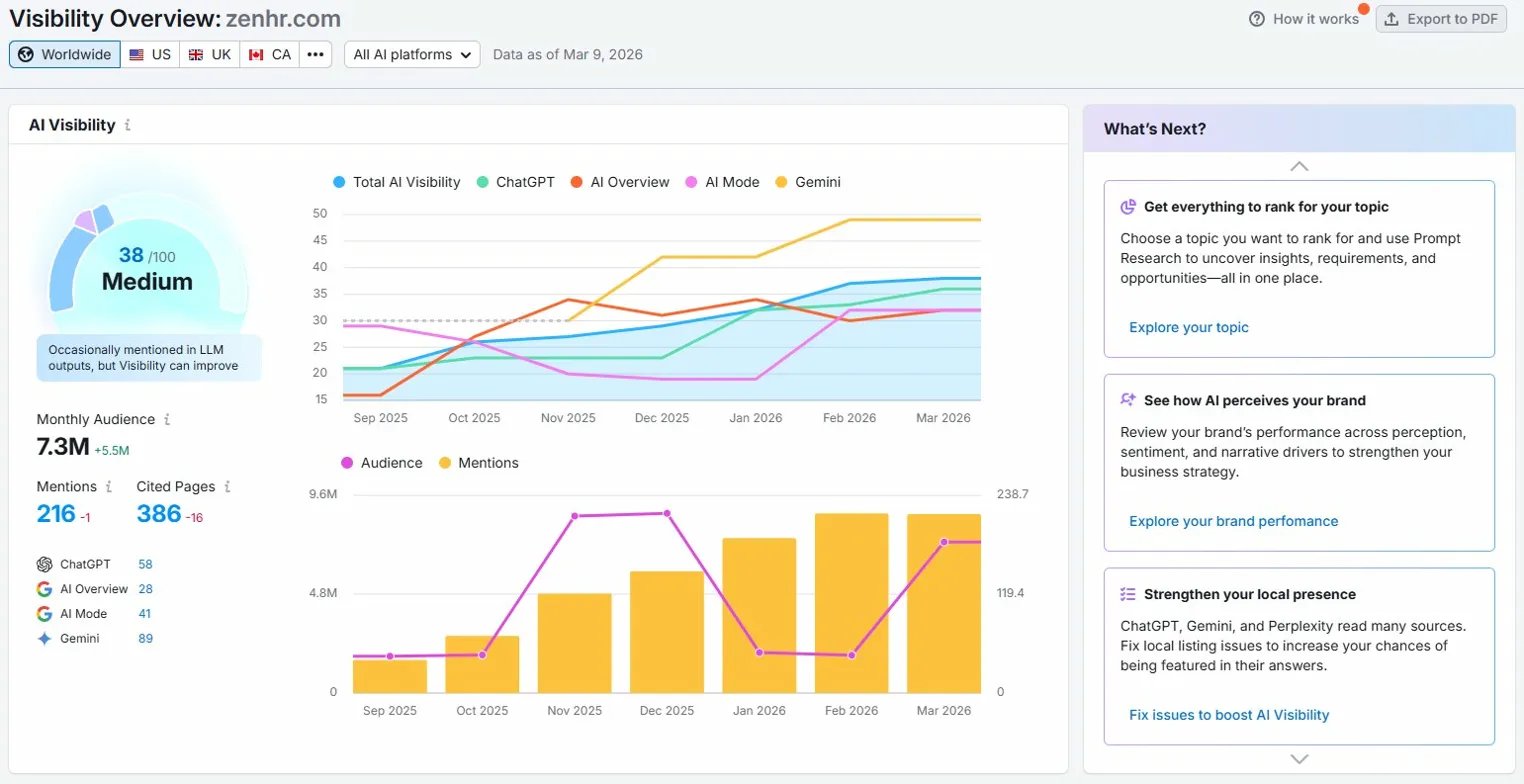Toggle Audience legend series in lower chart
Viewport: 1524px width, 784px height.
click(x=381, y=463)
